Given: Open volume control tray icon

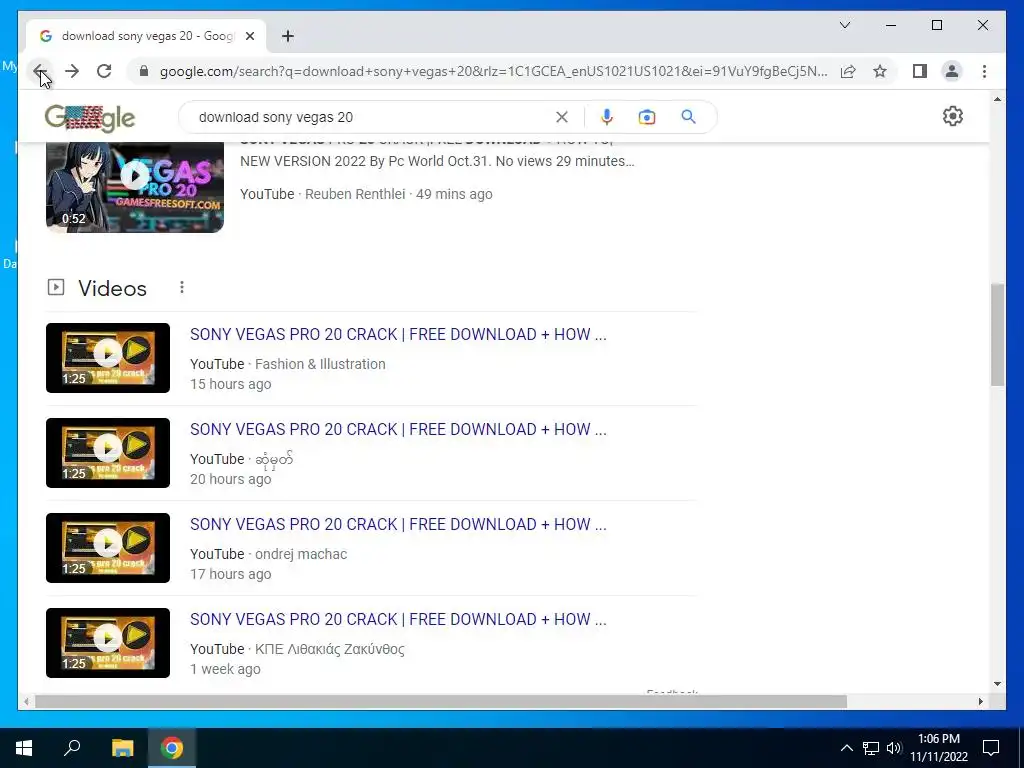Looking at the screenshot, I should [894, 748].
